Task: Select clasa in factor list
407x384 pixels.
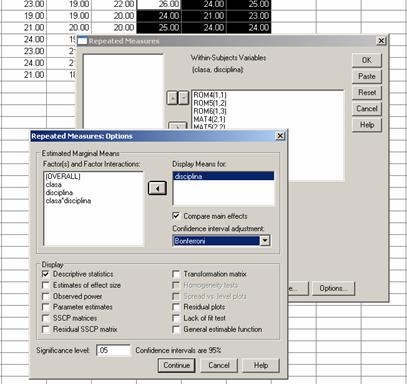Action: pos(53,185)
